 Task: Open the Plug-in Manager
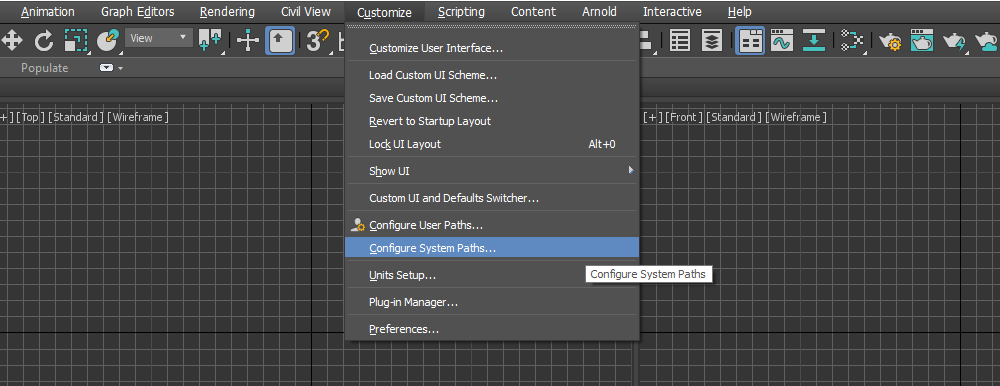pos(492,302)
